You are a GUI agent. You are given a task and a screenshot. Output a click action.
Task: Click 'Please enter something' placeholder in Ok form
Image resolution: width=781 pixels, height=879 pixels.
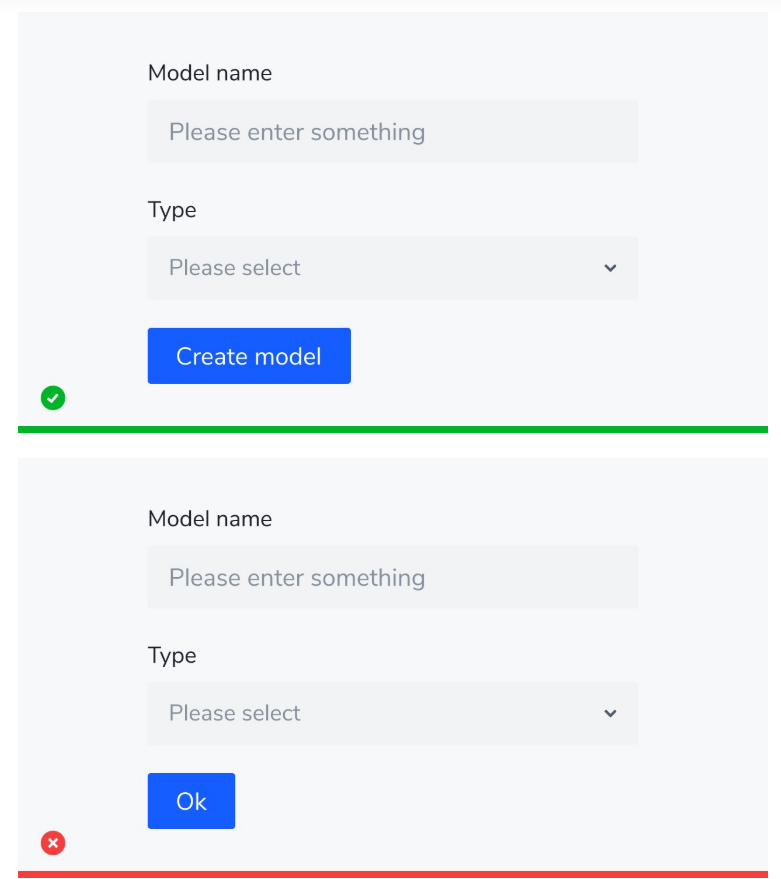(297, 578)
